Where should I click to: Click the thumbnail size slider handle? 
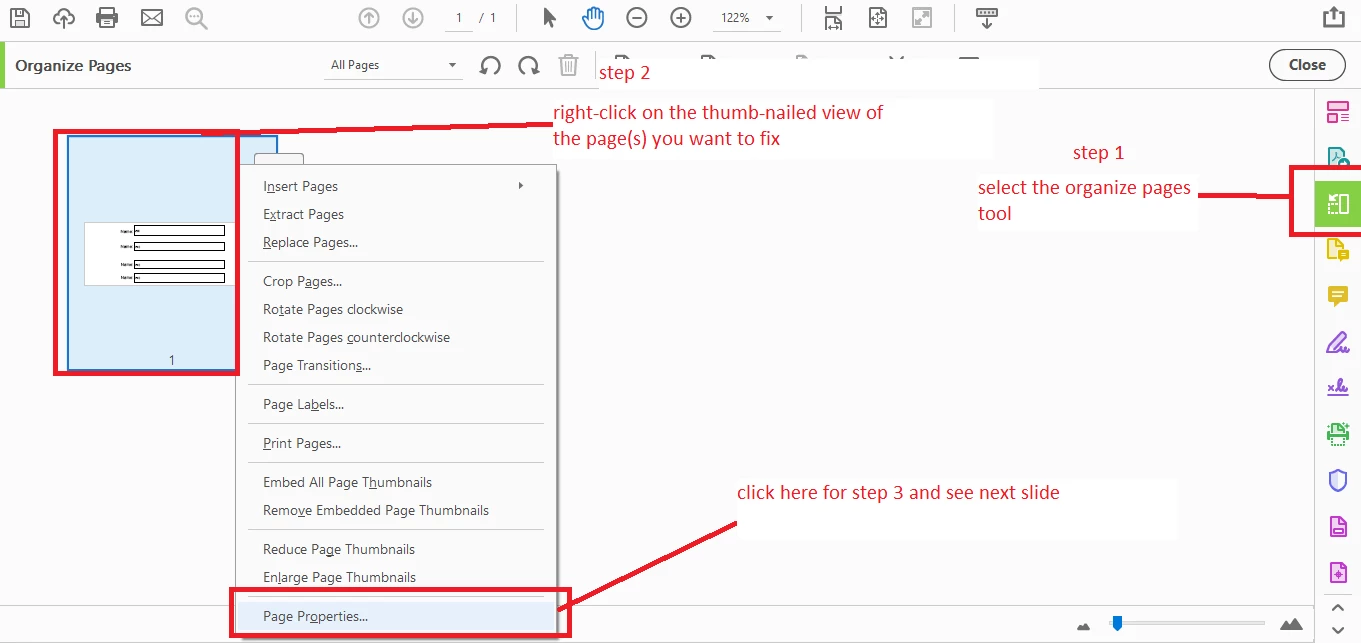click(1117, 624)
